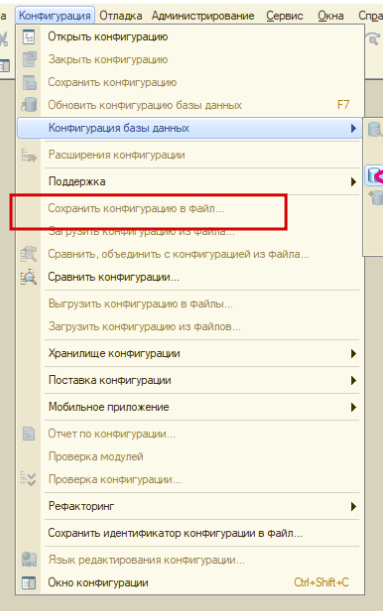Image resolution: width=383 pixels, height=611 pixels.
Task: Select Отчет по конфигурации... entry
Action: click(x=190, y=434)
